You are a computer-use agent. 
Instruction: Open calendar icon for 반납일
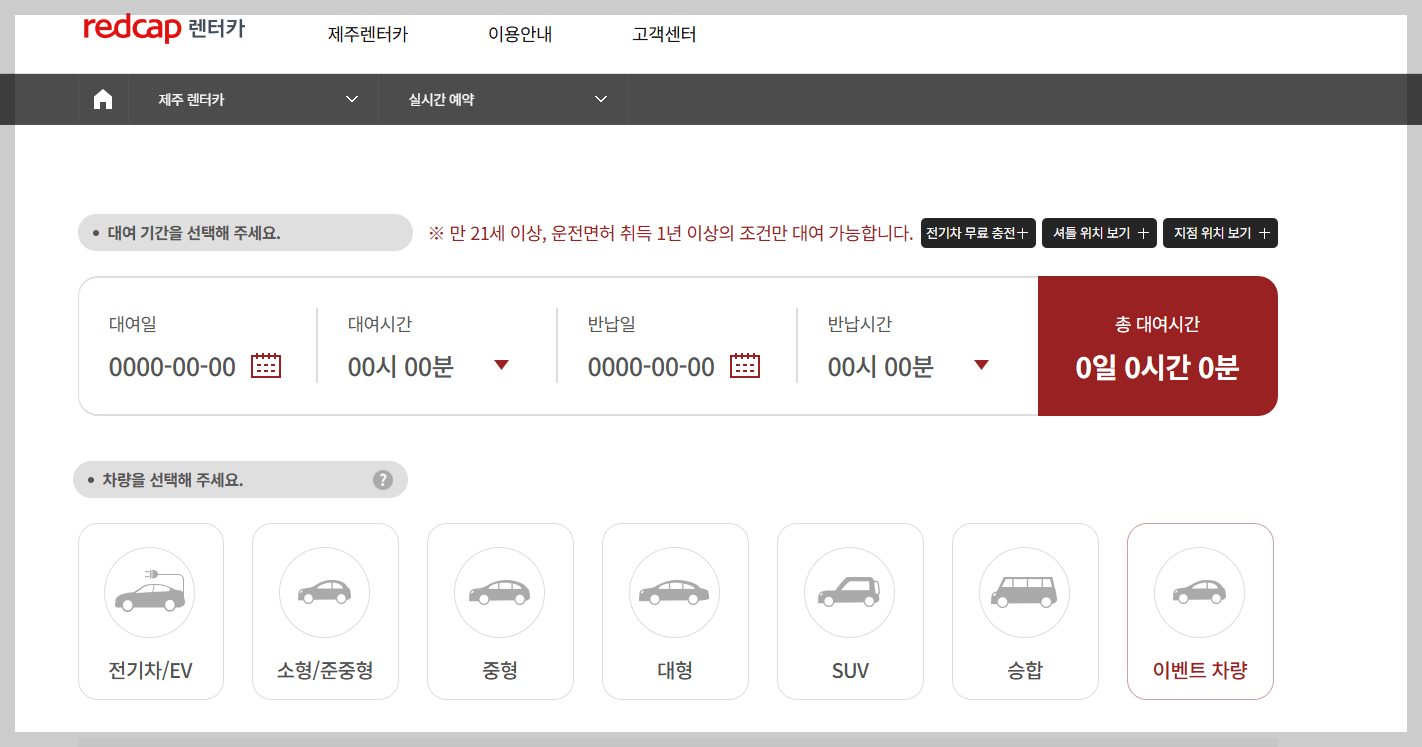click(745, 366)
